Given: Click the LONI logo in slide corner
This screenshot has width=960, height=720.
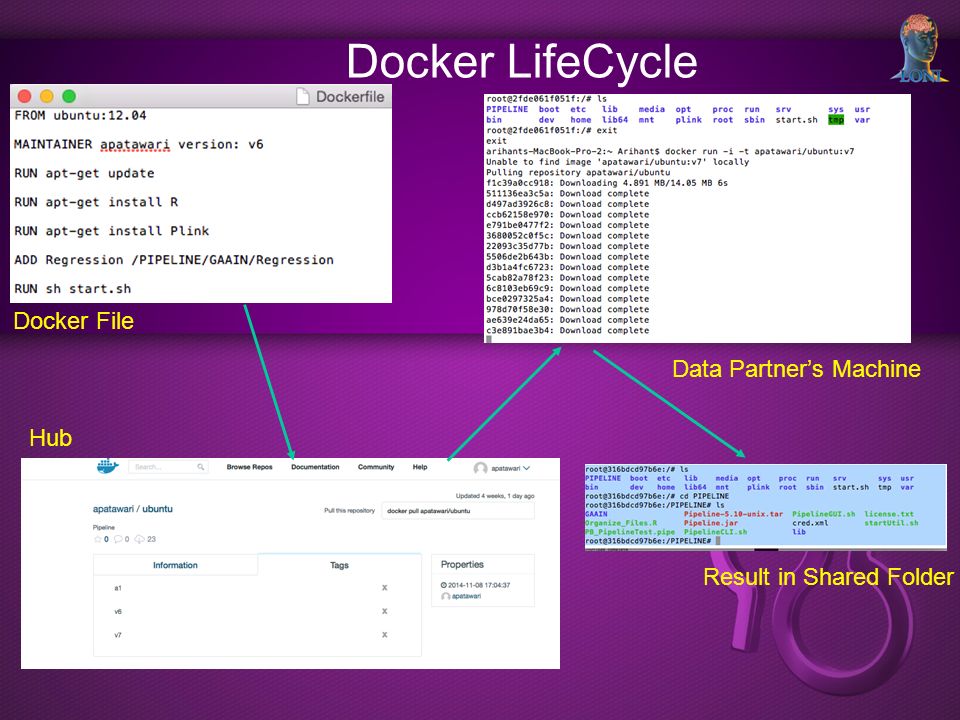Looking at the screenshot, I should coord(920,49).
